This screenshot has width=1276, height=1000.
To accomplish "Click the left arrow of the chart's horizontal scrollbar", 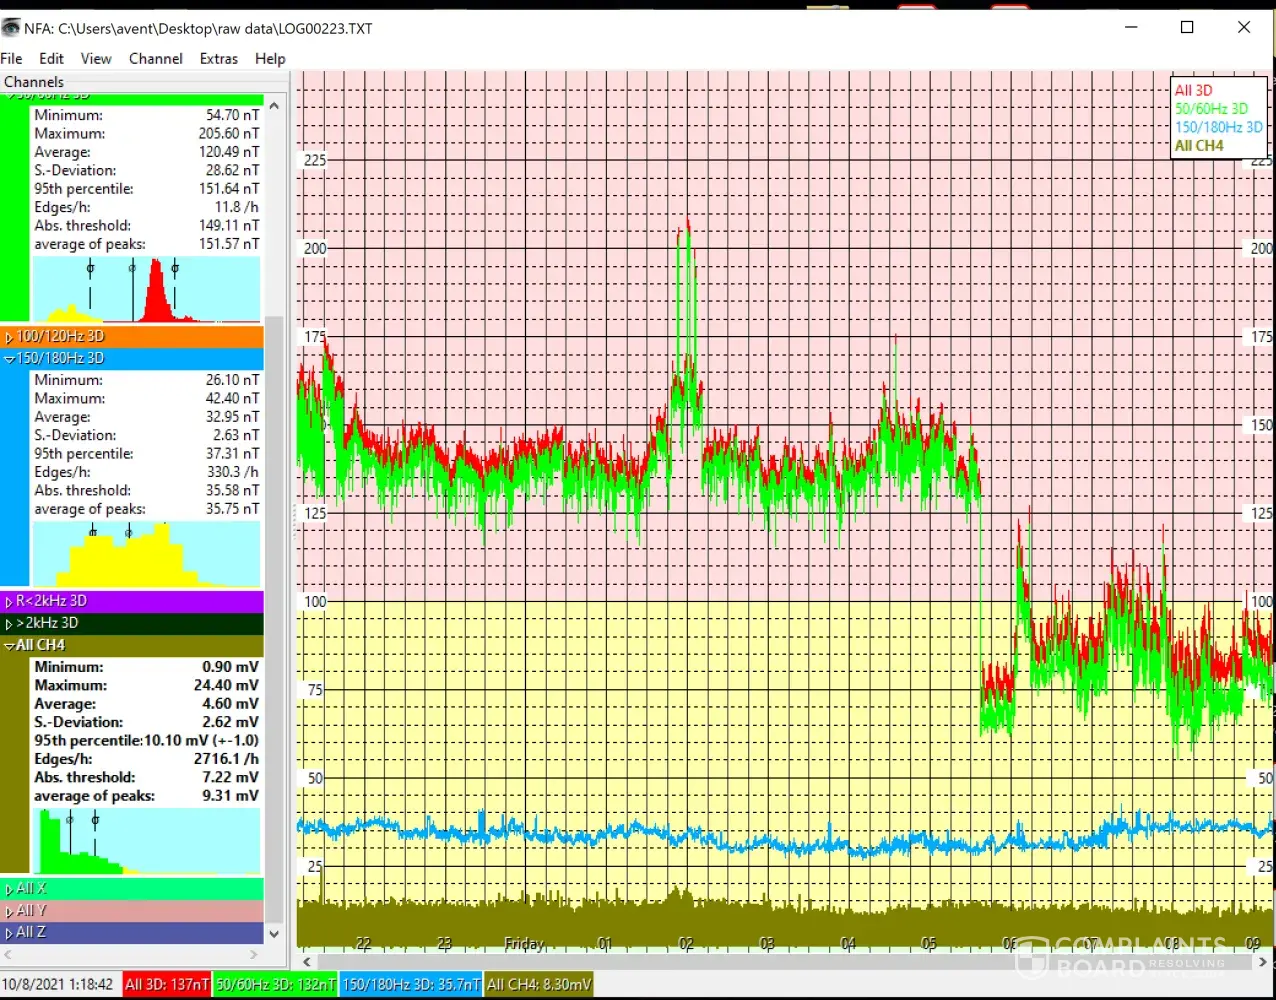I will [306, 962].
